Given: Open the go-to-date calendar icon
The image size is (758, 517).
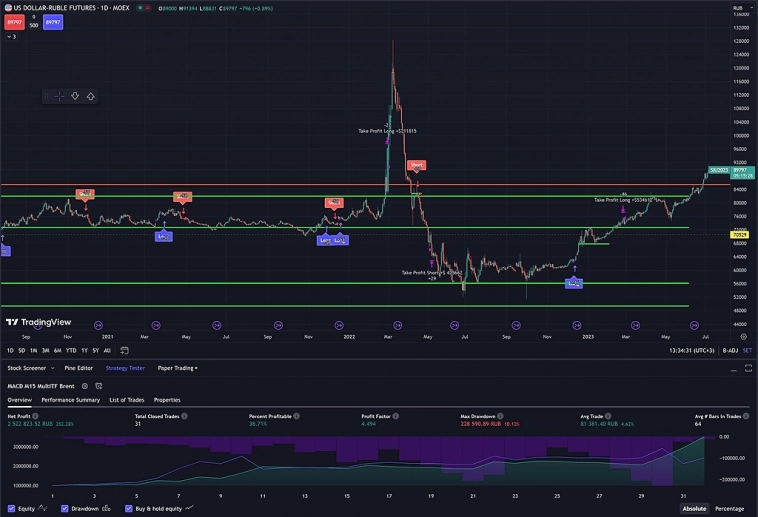Looking at the screenshot, I should tap(122, 350).
